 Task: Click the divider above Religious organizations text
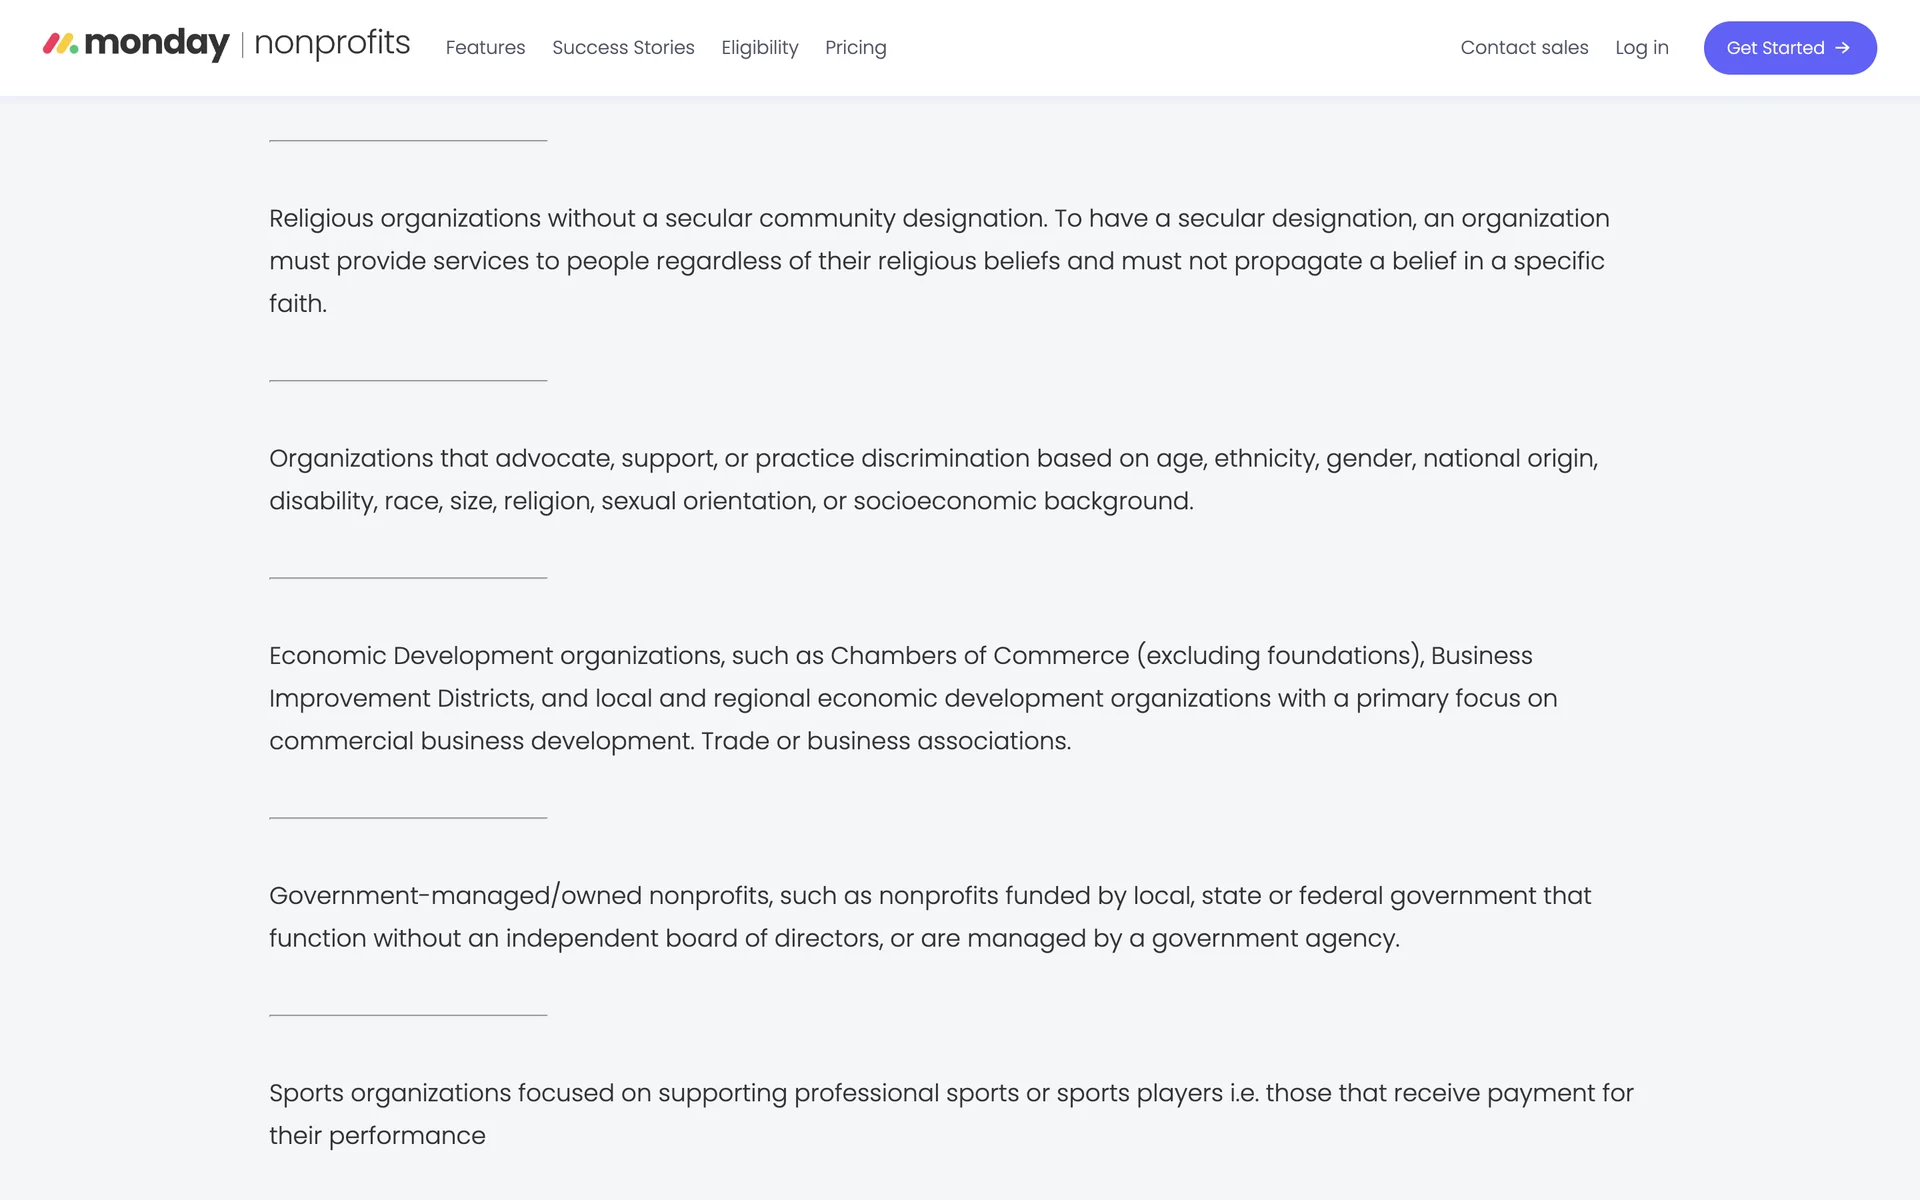pos(408,141)
